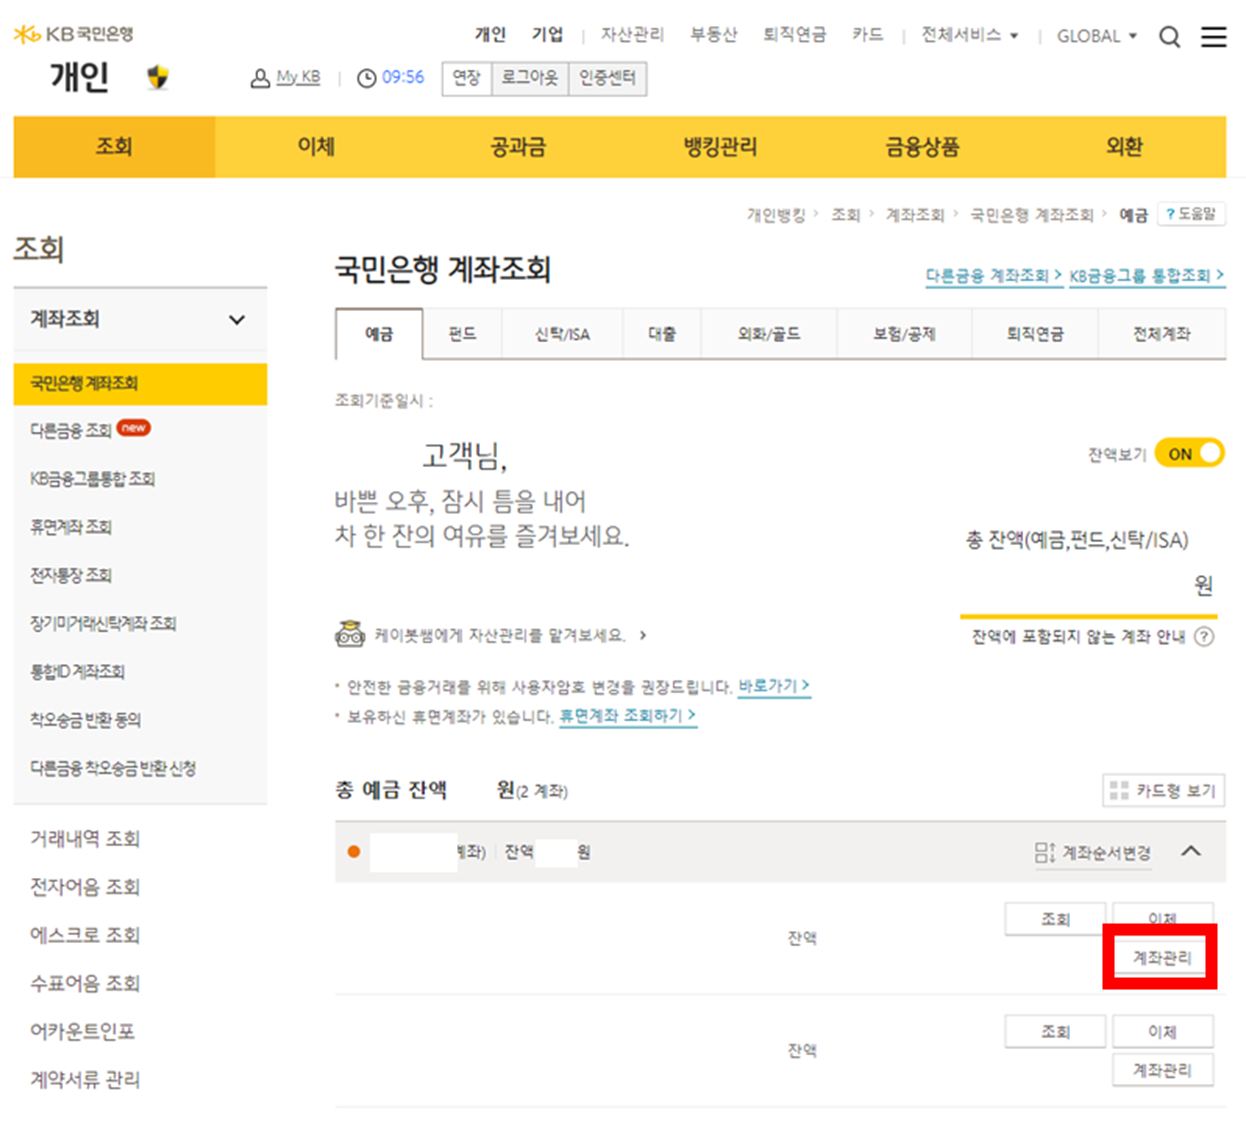Screen dimensions: 1246x1125
Task: Click the 로그아웃 button
Action: 530,78
